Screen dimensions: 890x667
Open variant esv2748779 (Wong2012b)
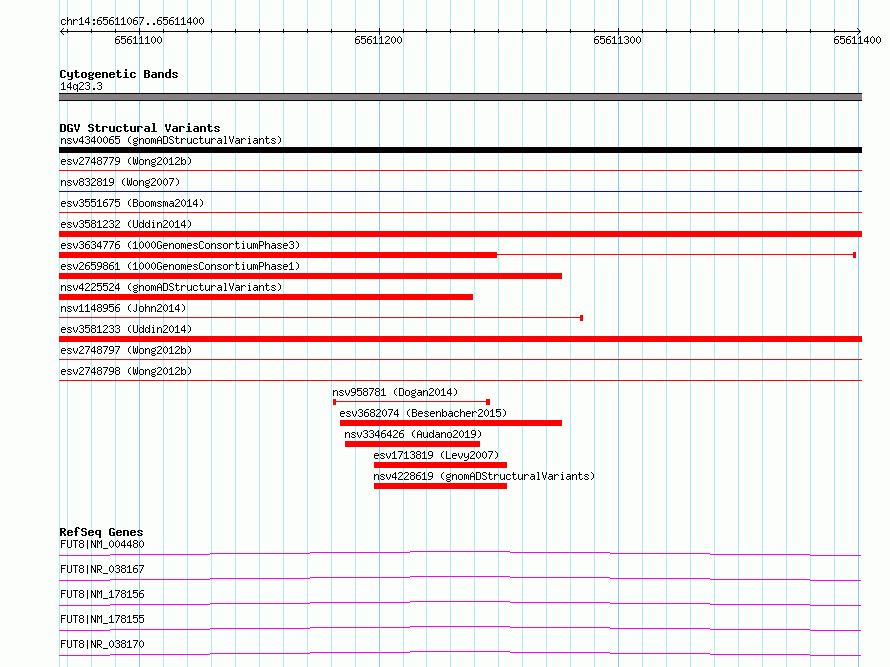click(126, 161)
